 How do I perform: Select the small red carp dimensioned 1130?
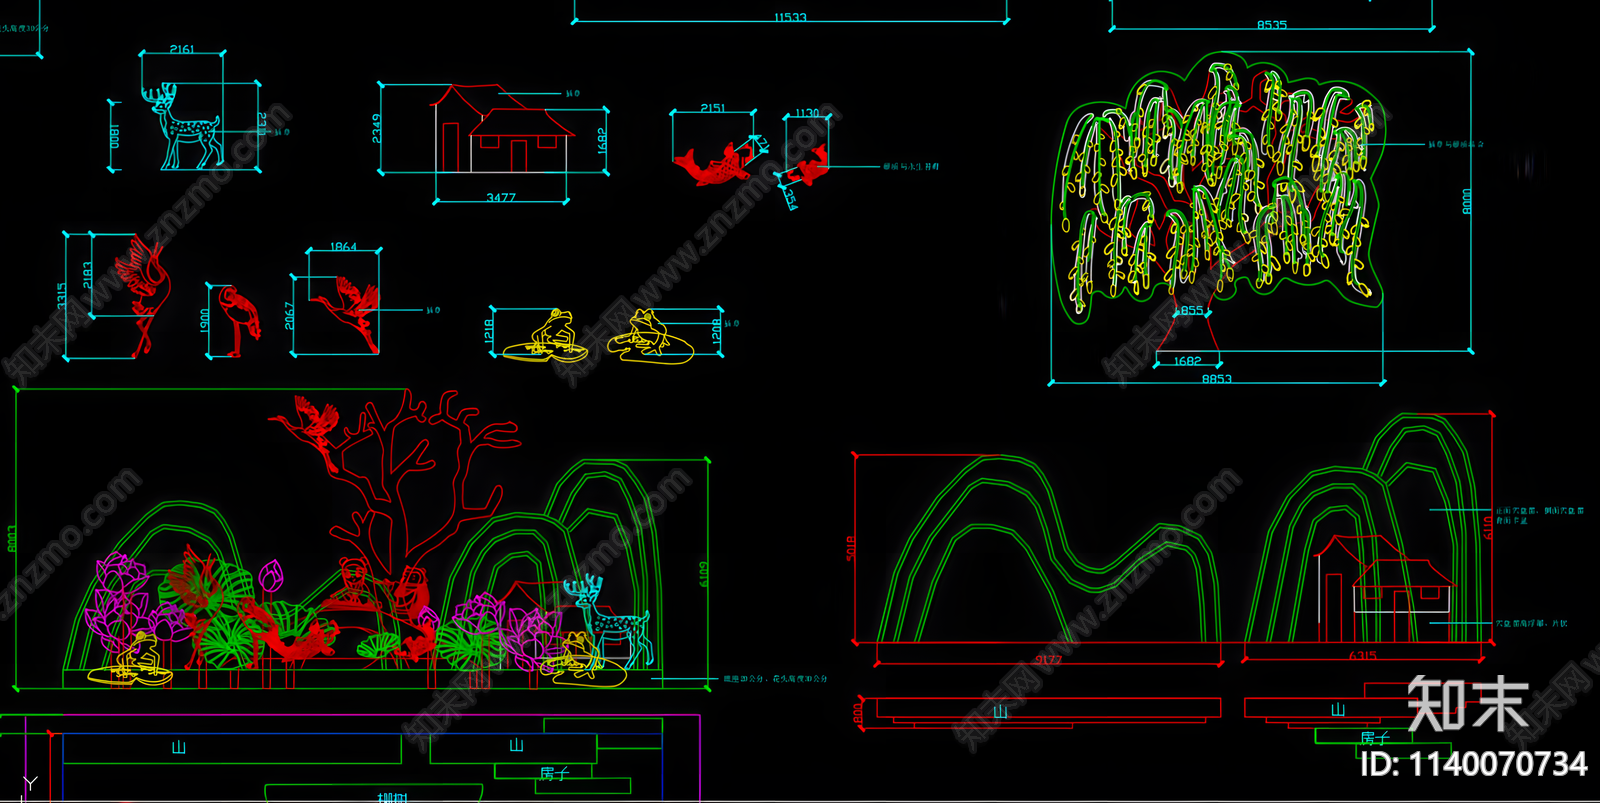tap(808, 167)
